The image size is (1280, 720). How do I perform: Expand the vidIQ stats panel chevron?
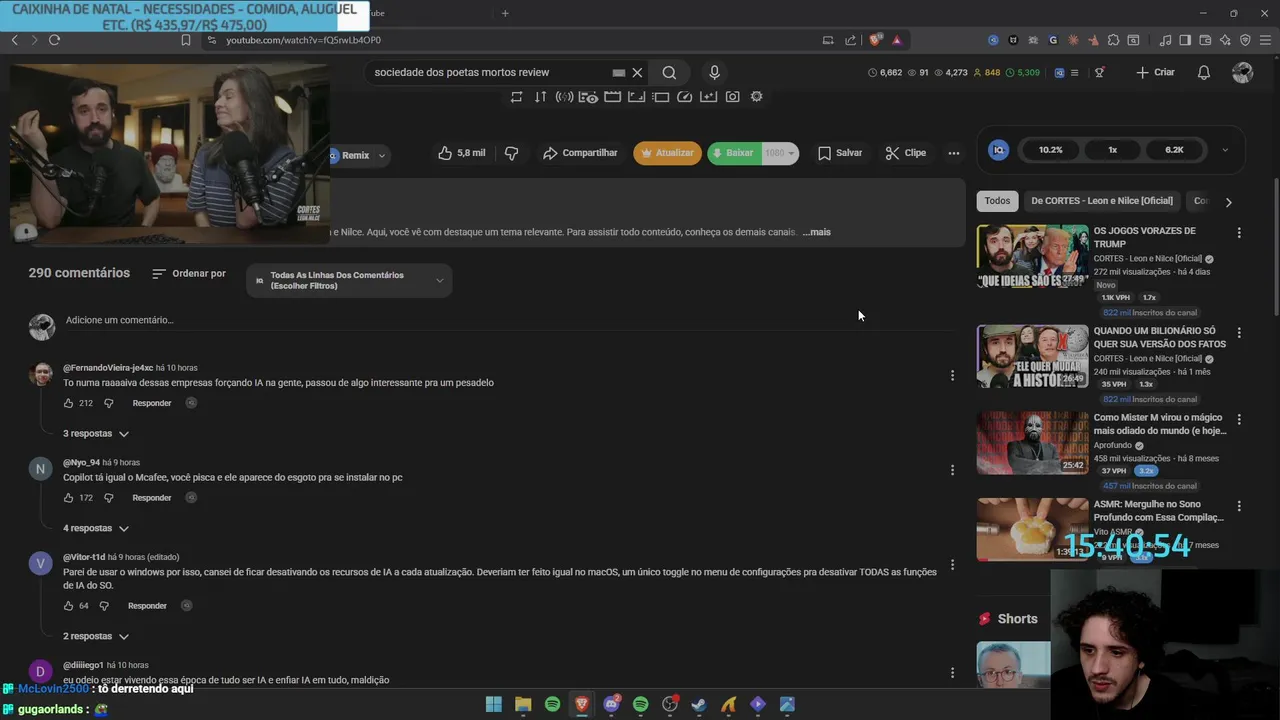1225,150
